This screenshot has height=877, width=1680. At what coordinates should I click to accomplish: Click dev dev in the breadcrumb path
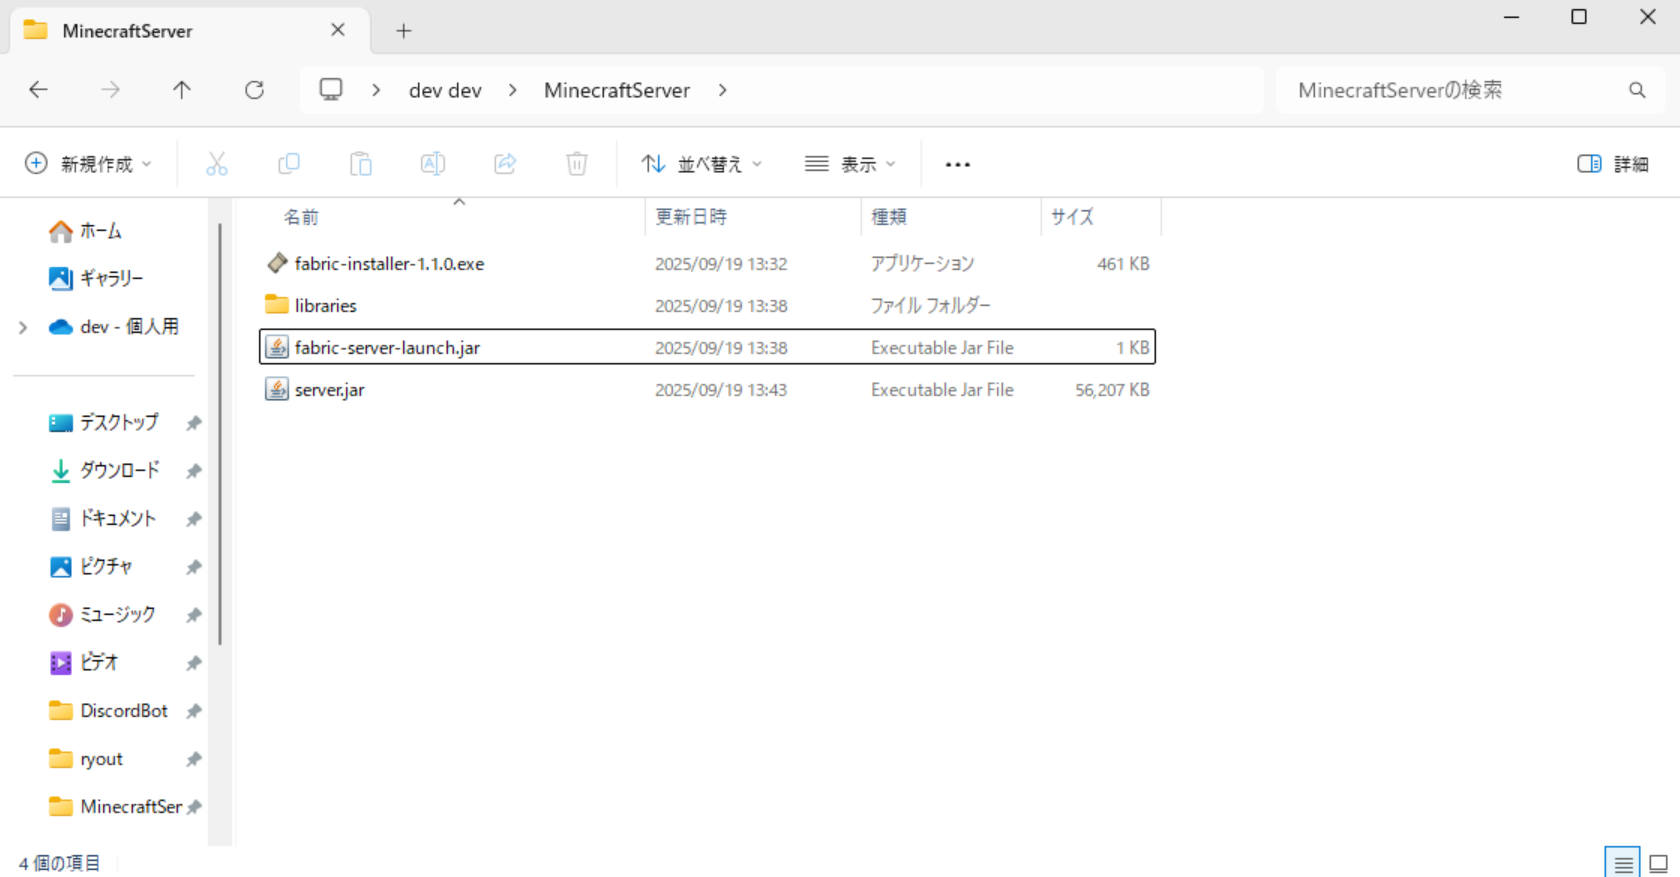445,90
